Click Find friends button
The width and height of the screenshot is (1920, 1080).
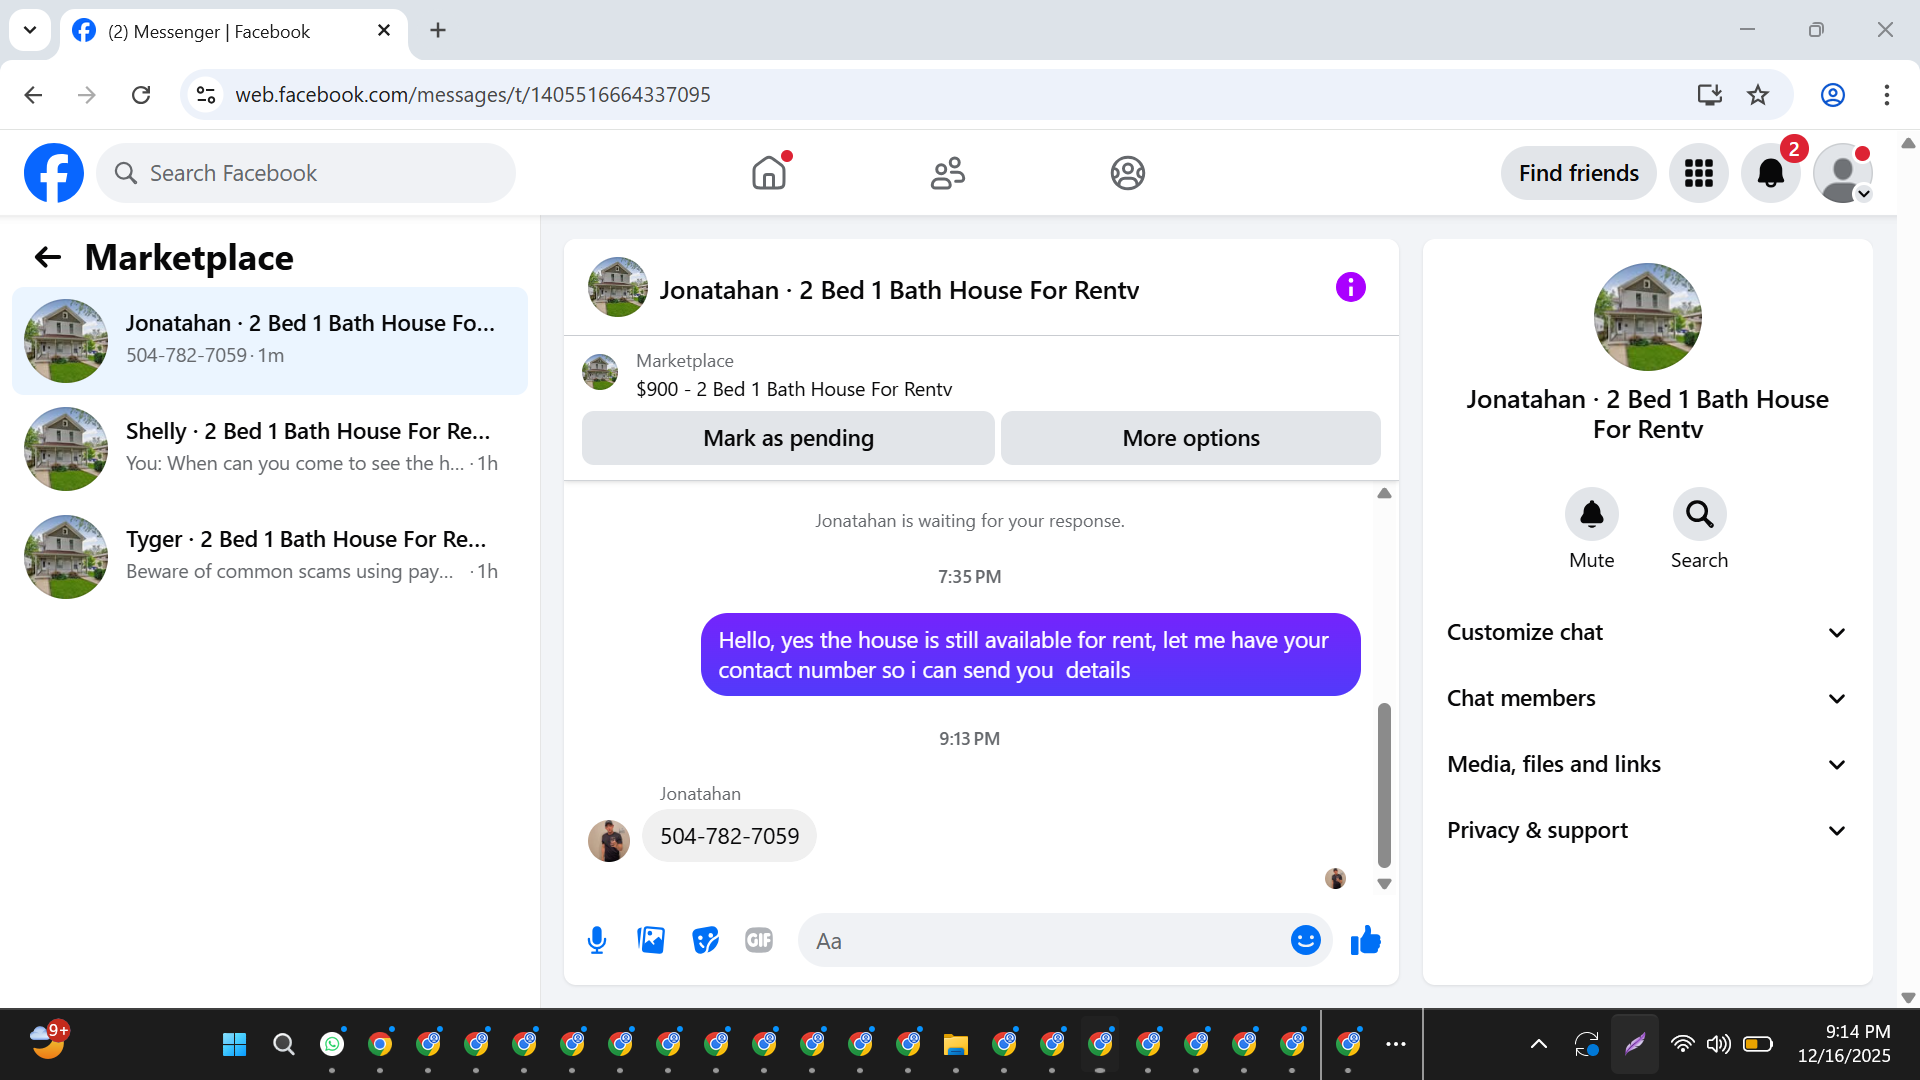[1578, 173]
